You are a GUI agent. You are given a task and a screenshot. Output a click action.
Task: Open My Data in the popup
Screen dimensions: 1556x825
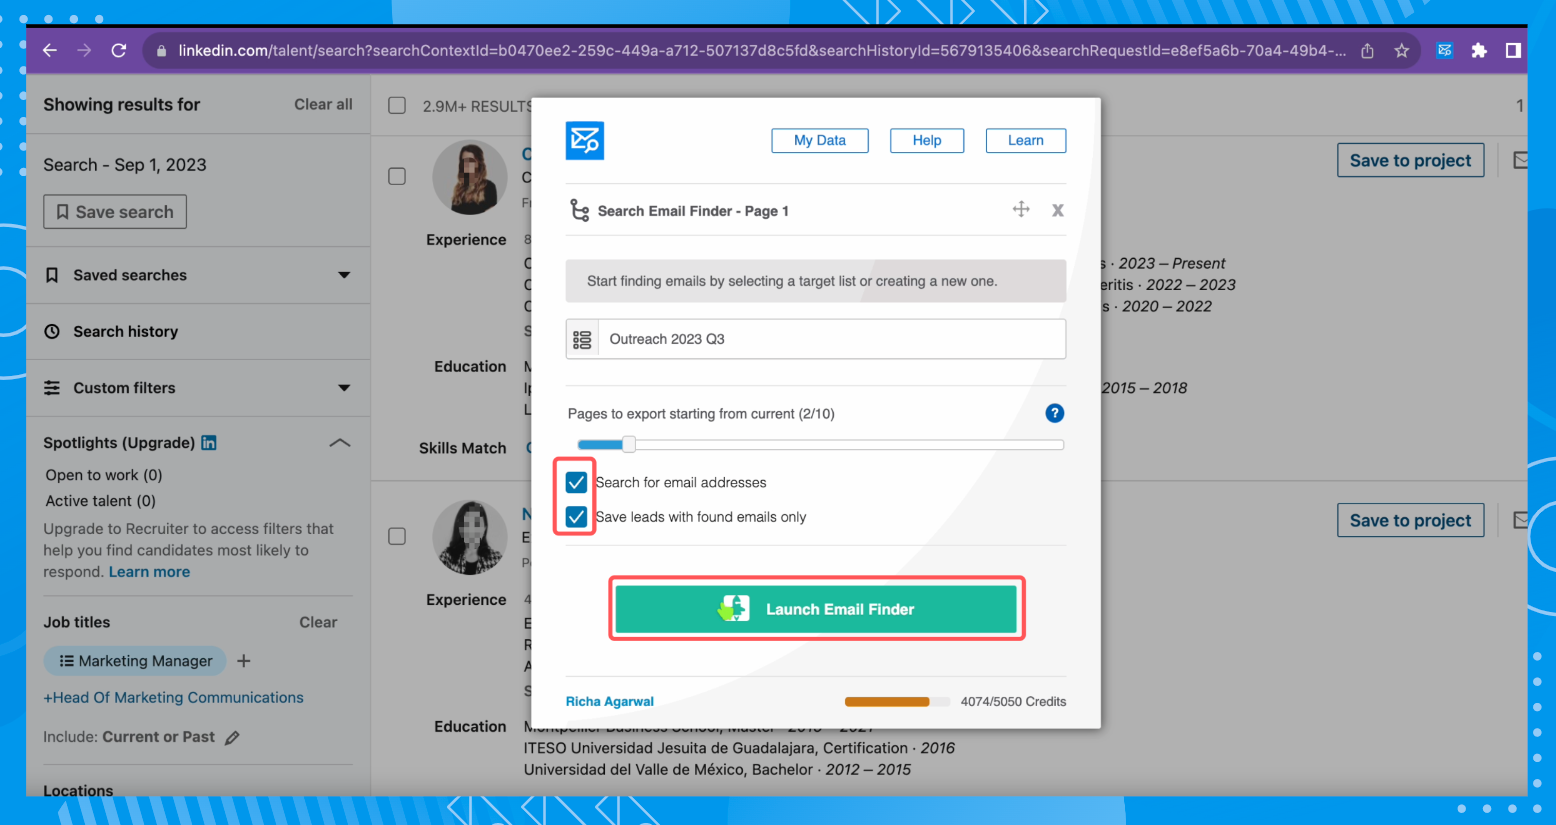(x=820, y=141)
